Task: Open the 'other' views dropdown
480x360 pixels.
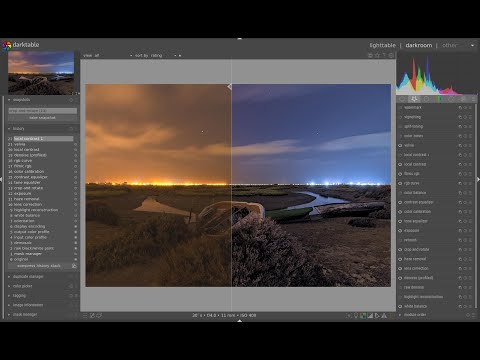Action: tap(458, 45)
